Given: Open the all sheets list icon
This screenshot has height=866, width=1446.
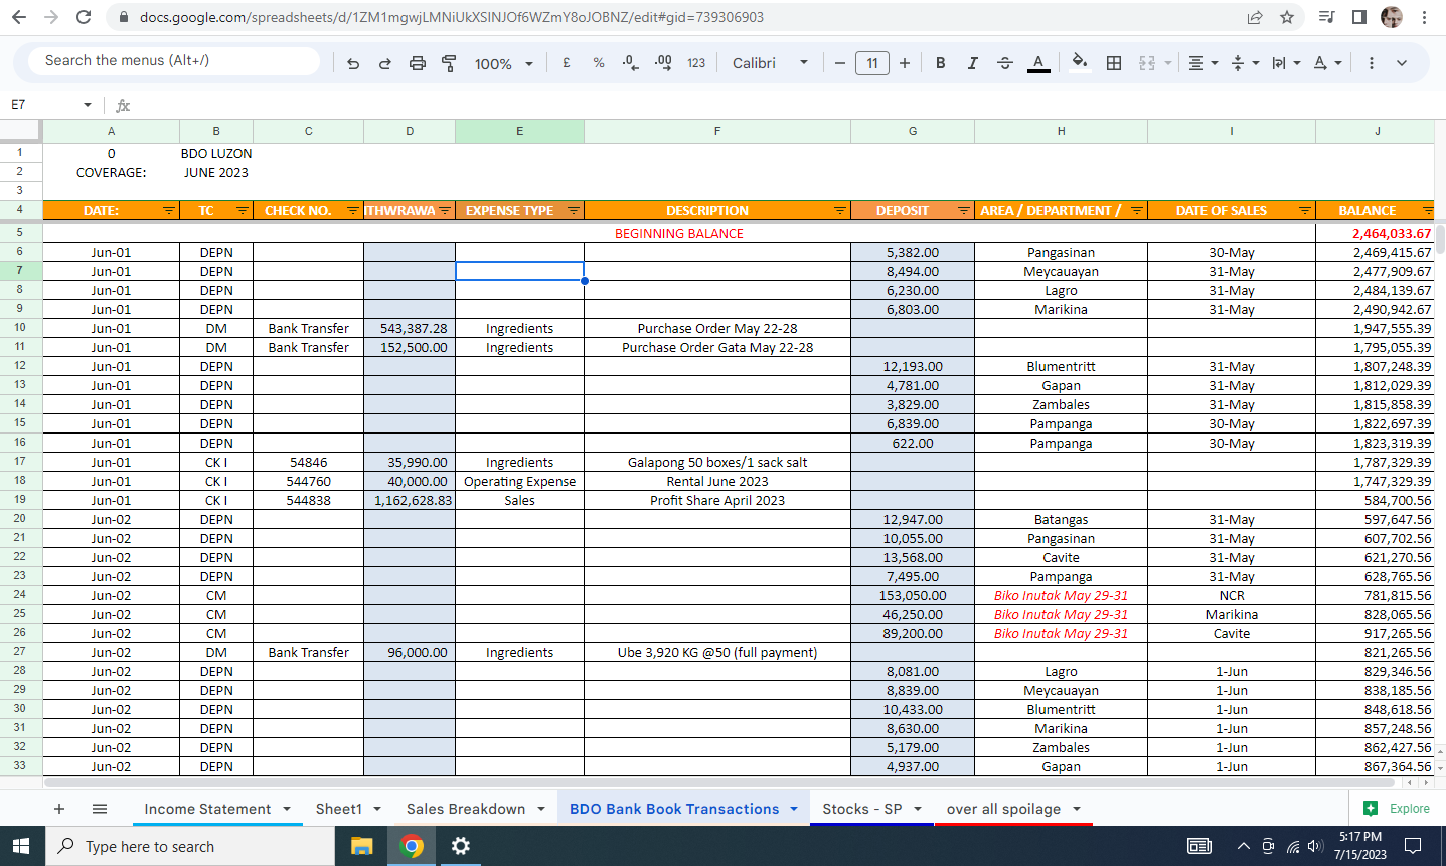Looking at the screenshot, I should coord(100,809).
